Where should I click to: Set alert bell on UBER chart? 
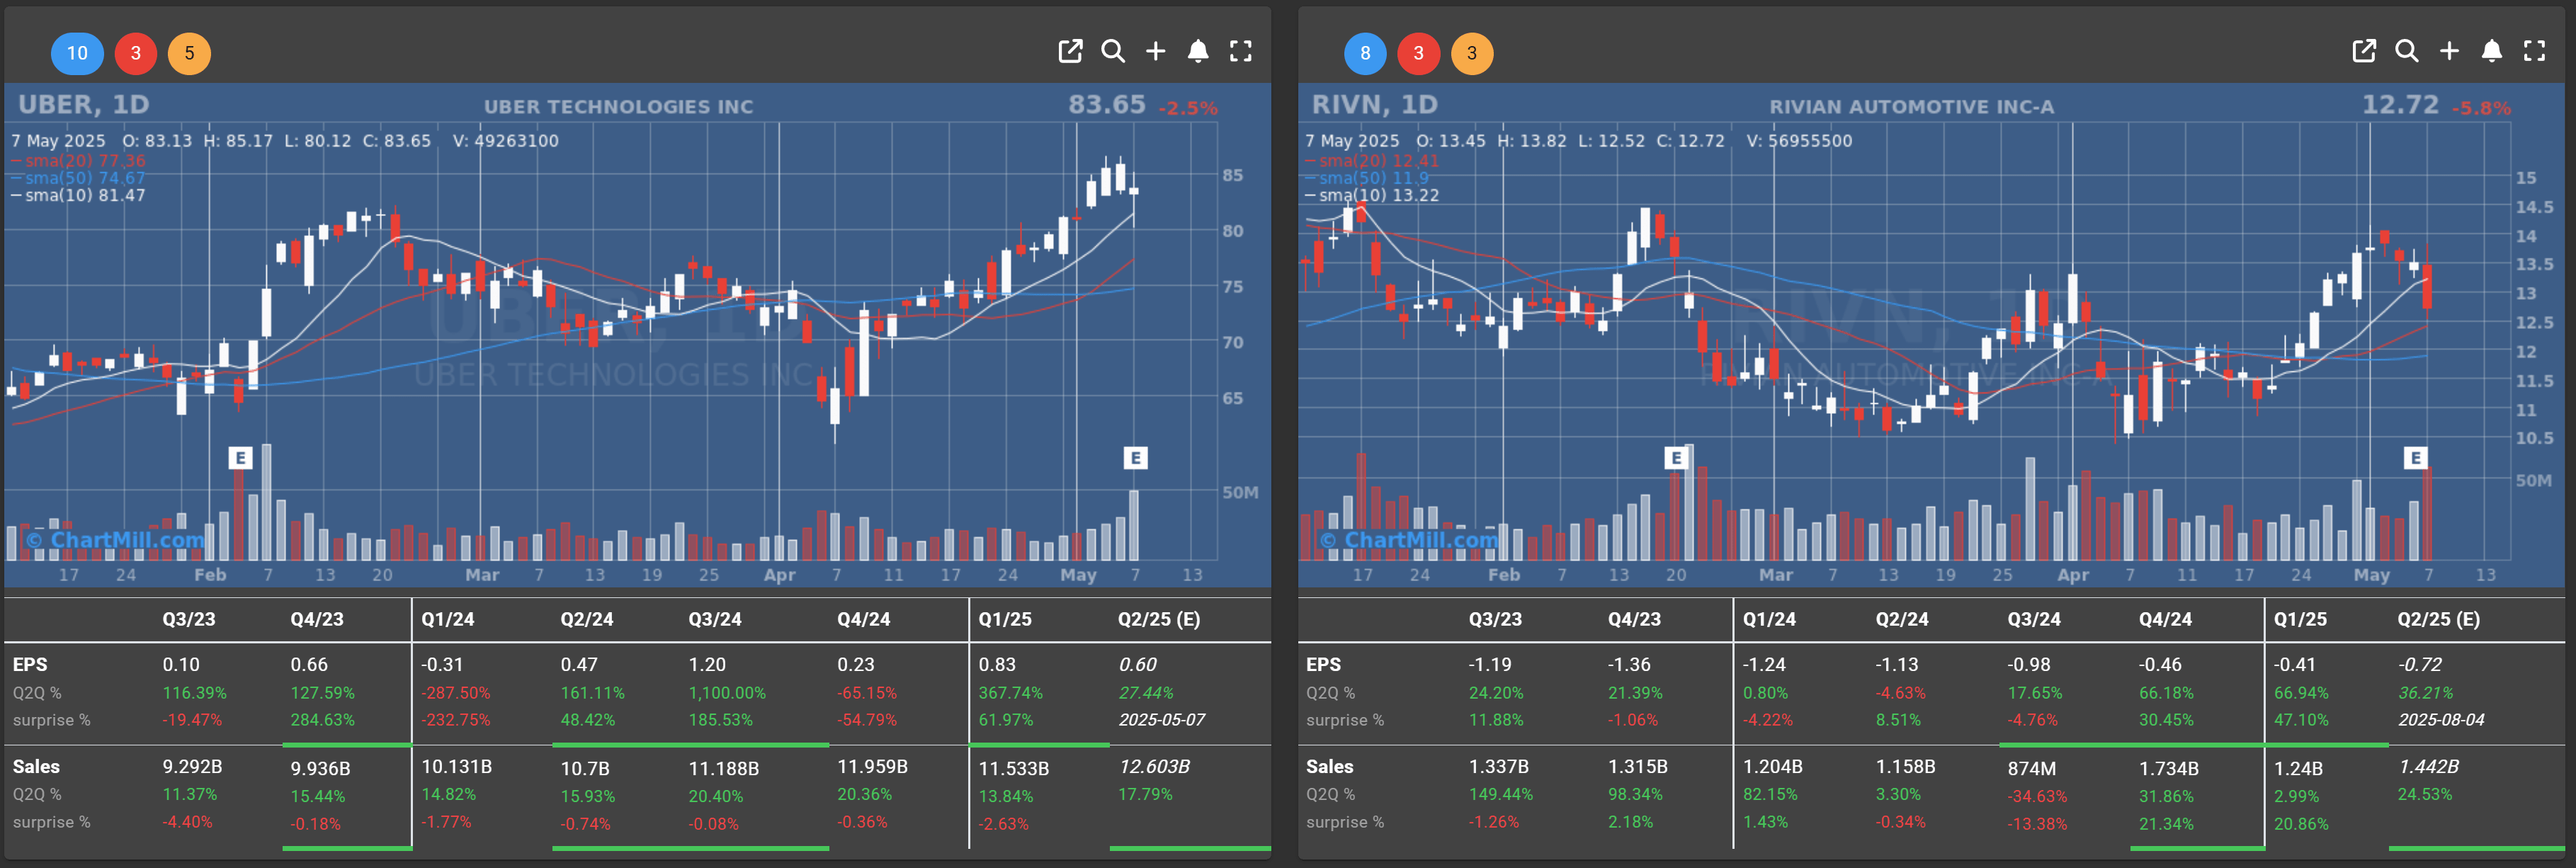point(1198,51)
